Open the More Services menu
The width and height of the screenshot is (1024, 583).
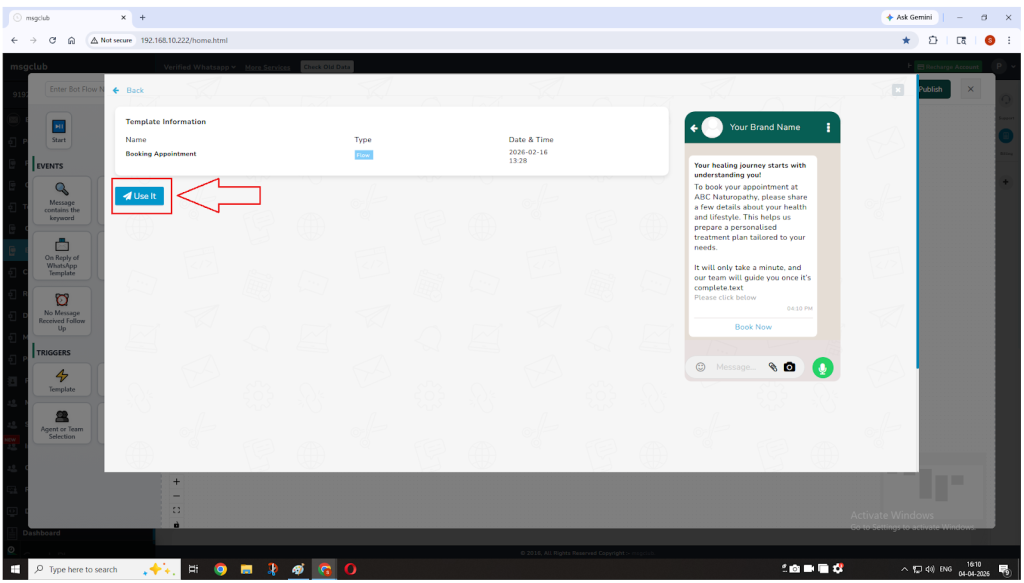click(x=267, y=67)
